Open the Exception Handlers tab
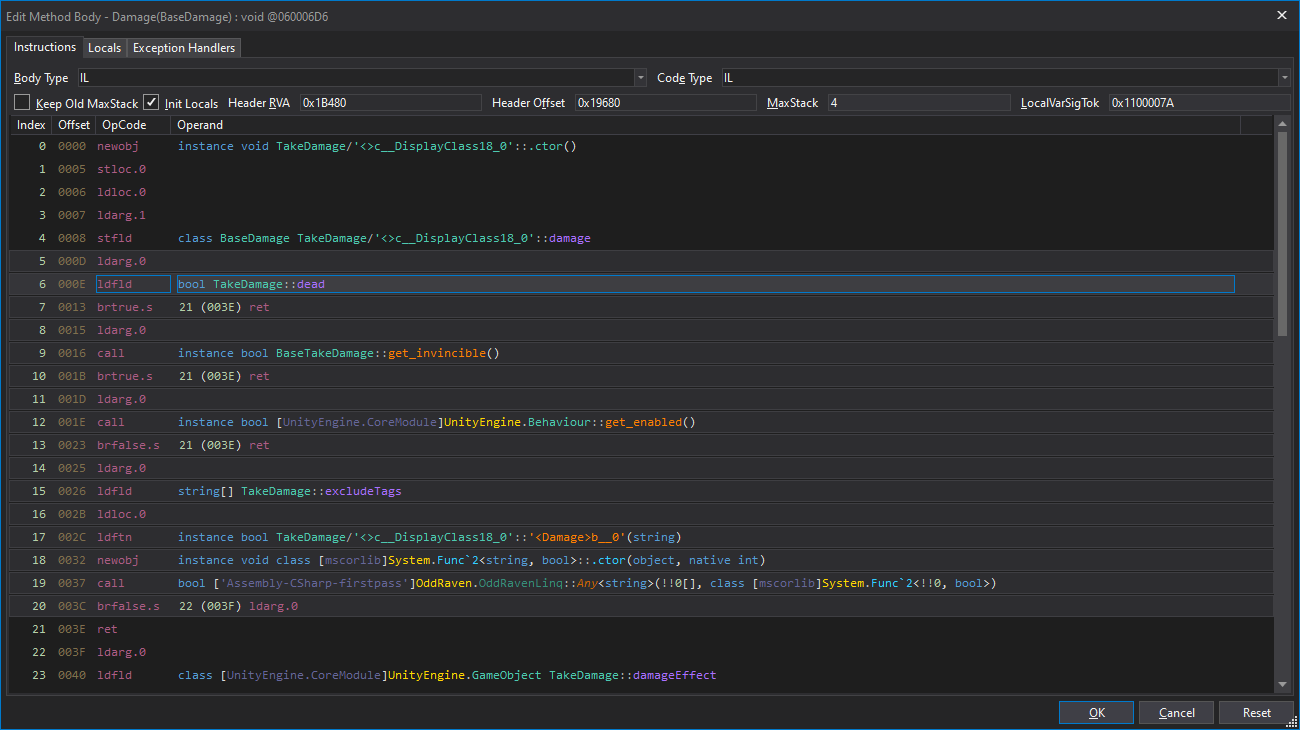 pyautogui.click(x=184, y=48)
